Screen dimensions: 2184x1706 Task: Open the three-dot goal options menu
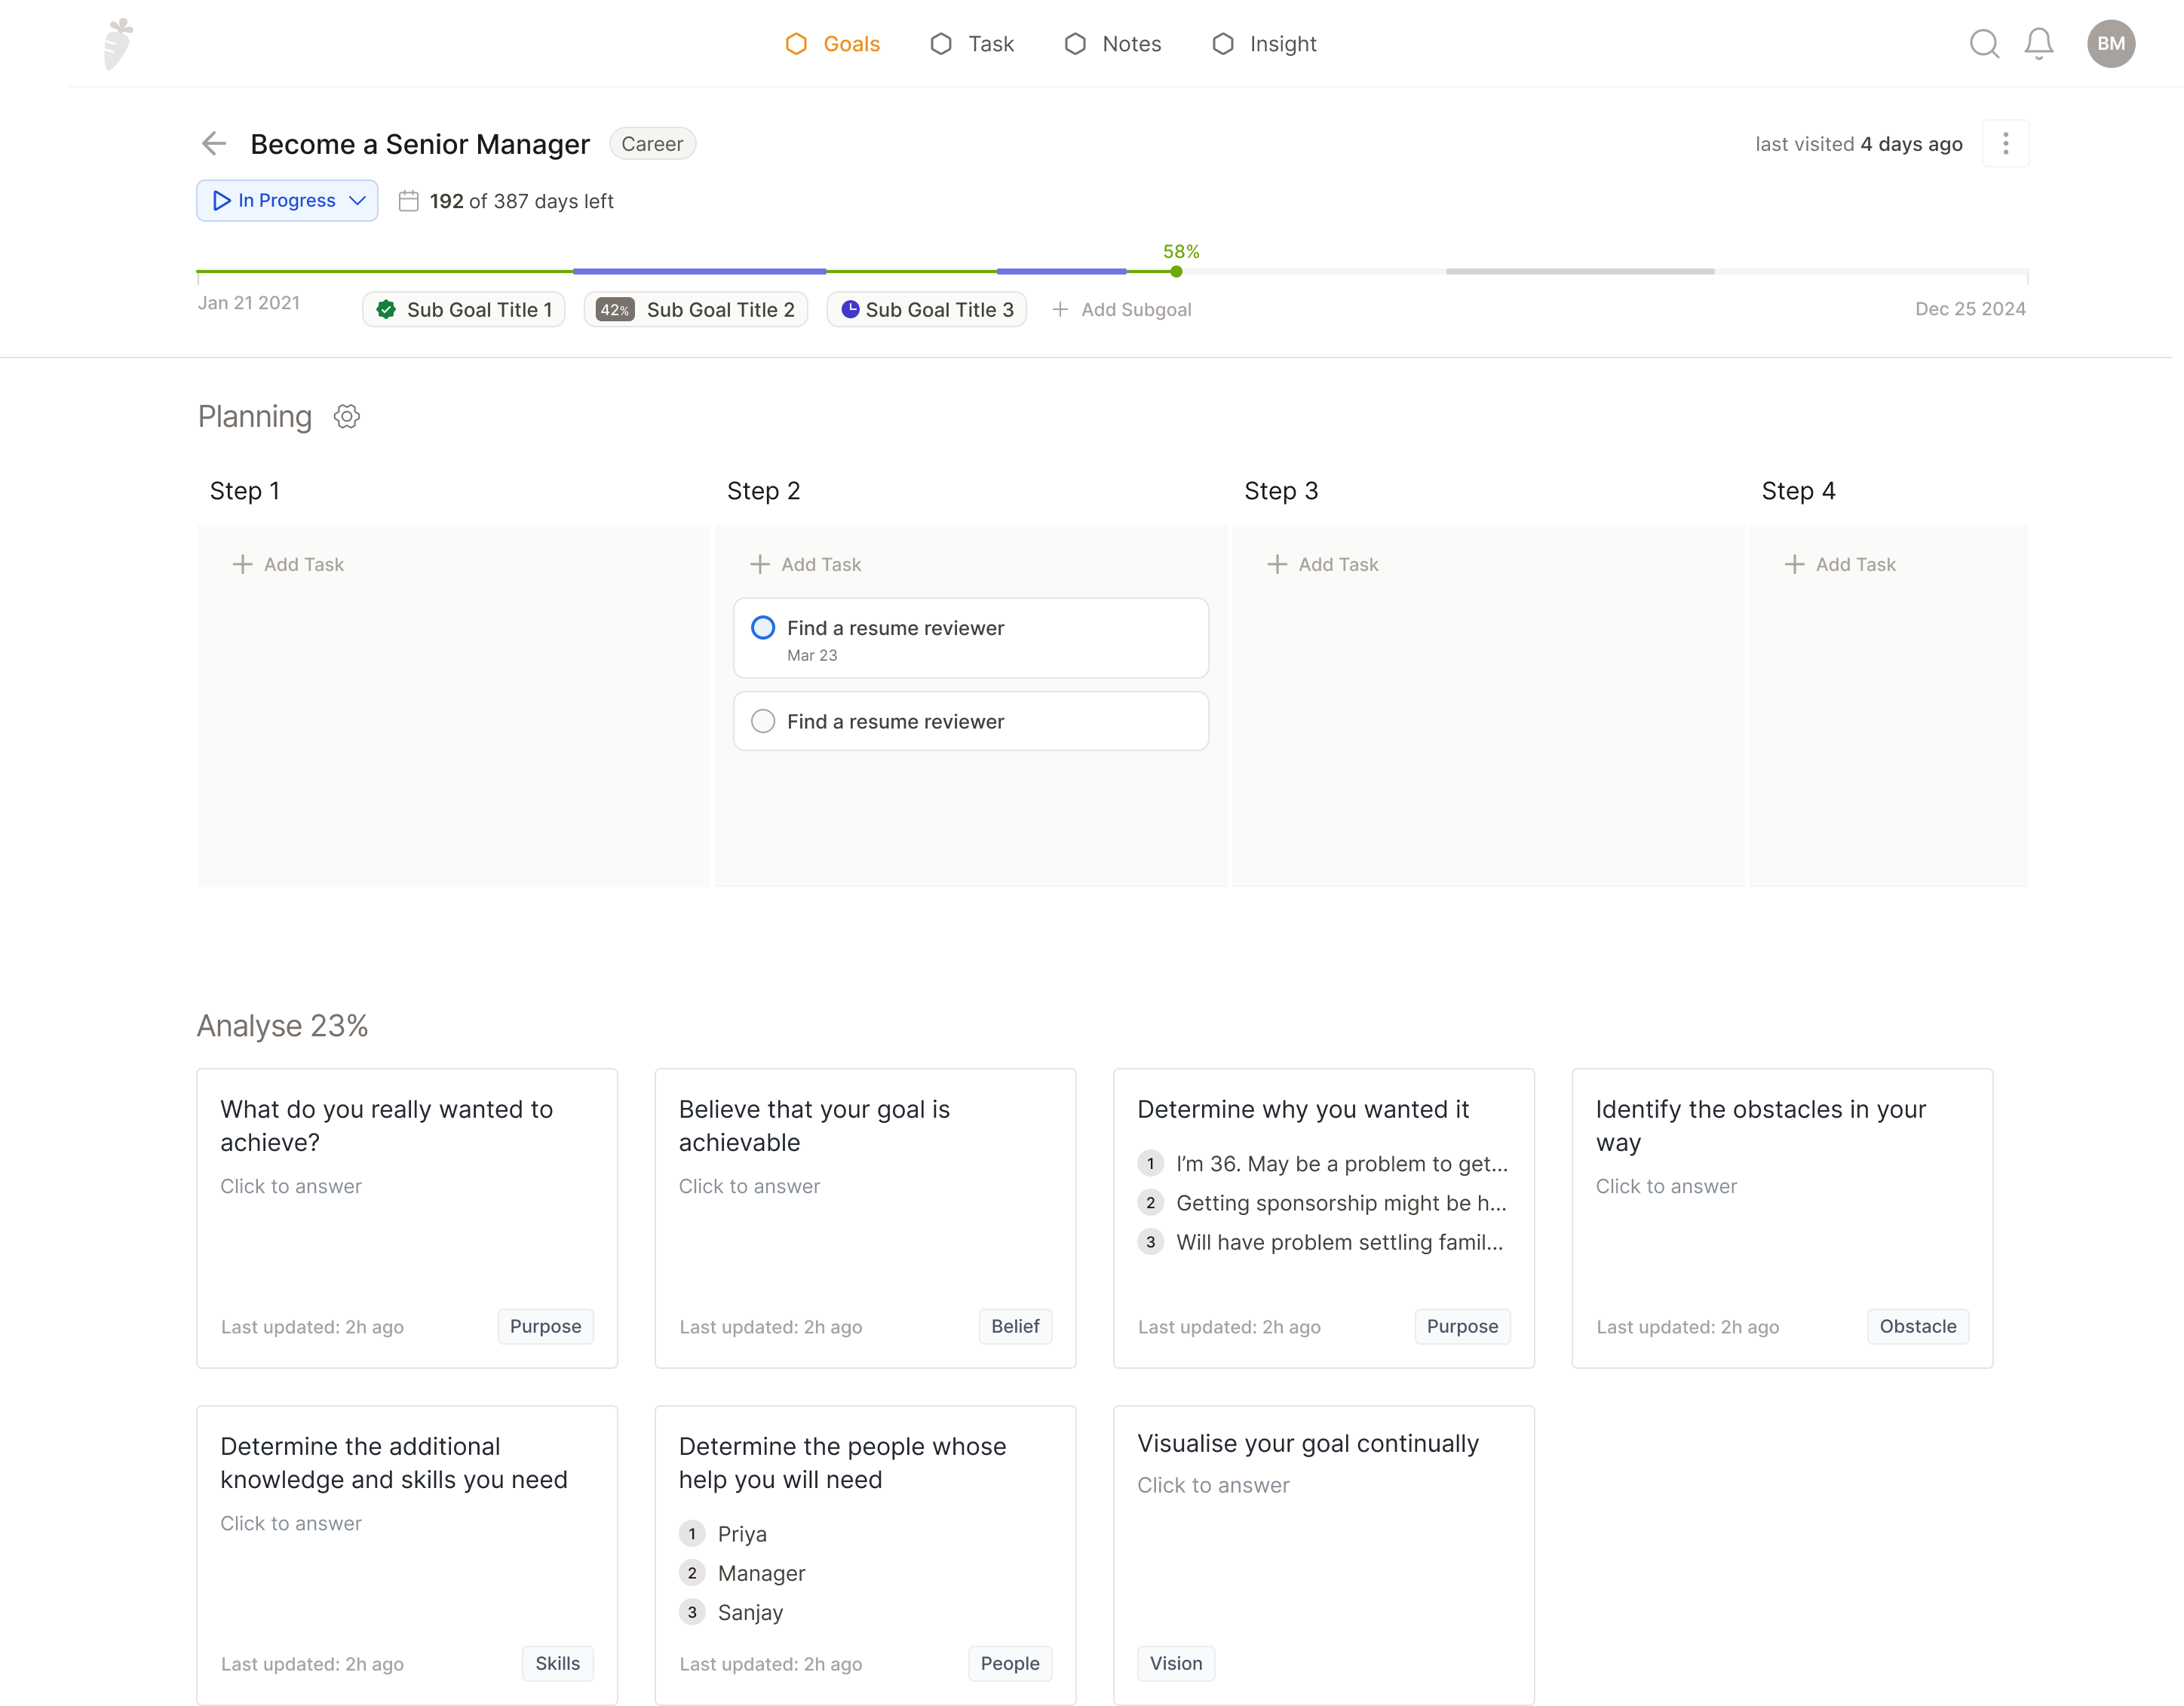tap(2005, 144)
